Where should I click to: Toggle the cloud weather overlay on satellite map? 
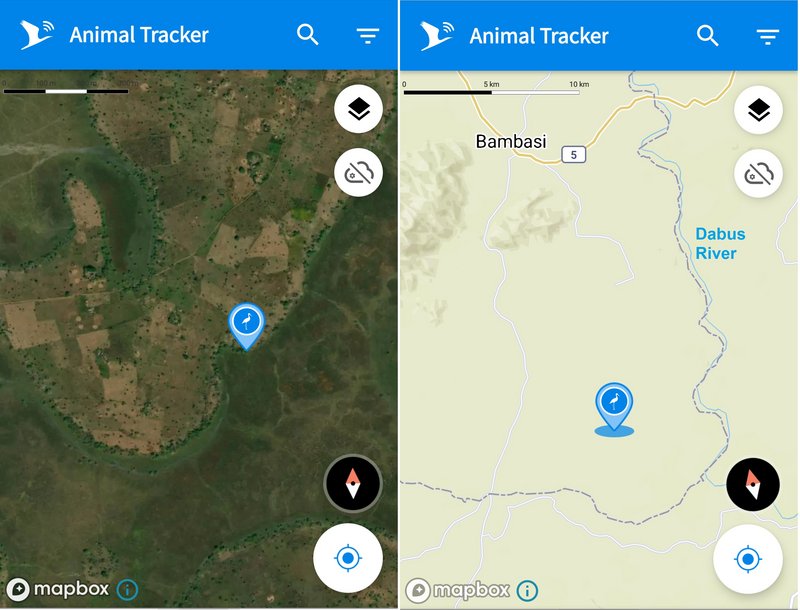point(359,173)
